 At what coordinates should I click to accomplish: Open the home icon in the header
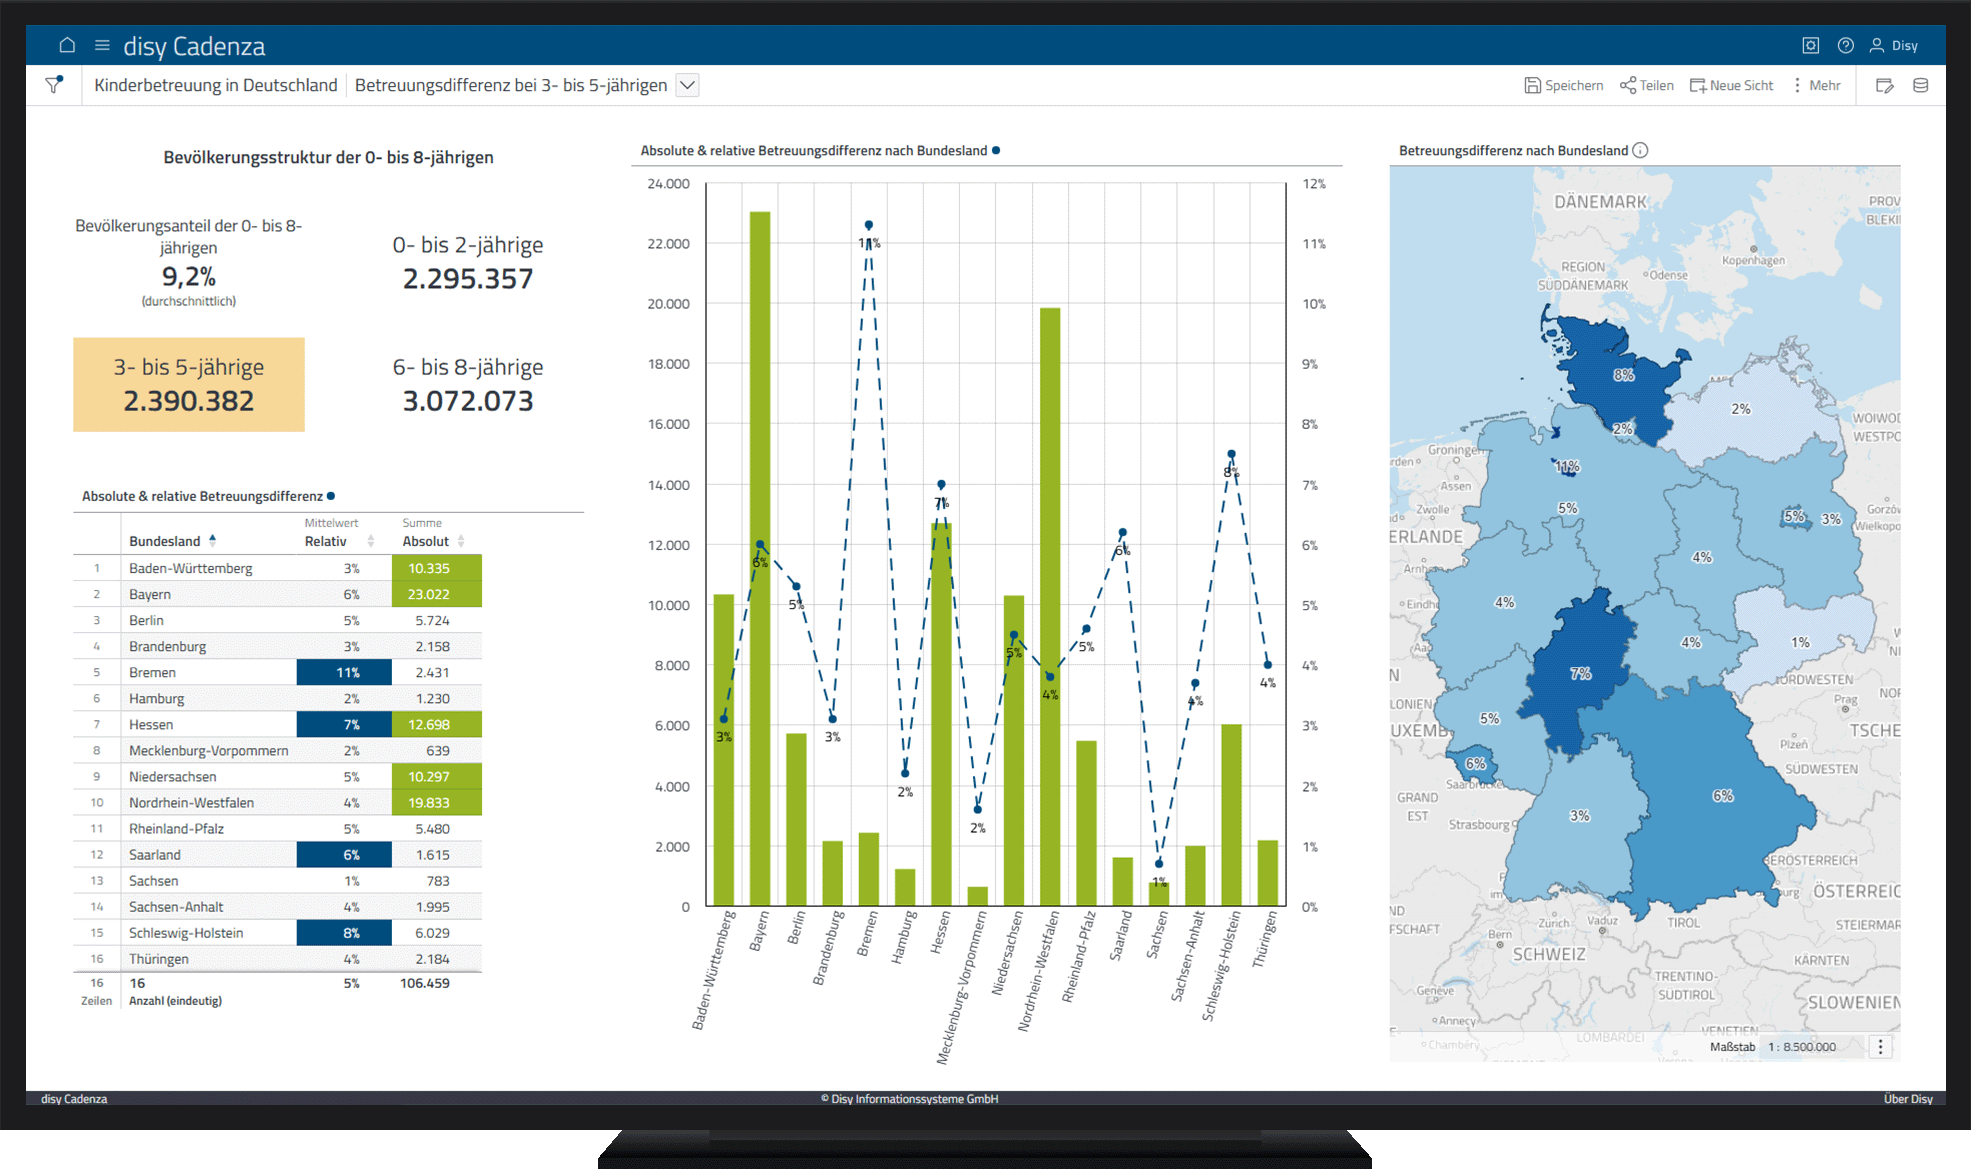[x=67, y=45]
